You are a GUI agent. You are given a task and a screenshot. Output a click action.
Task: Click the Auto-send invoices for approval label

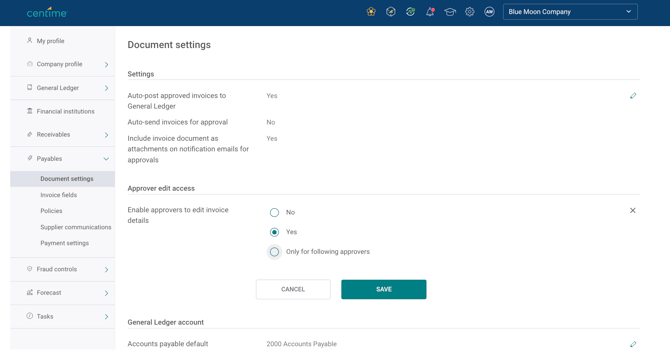(178, 122)
